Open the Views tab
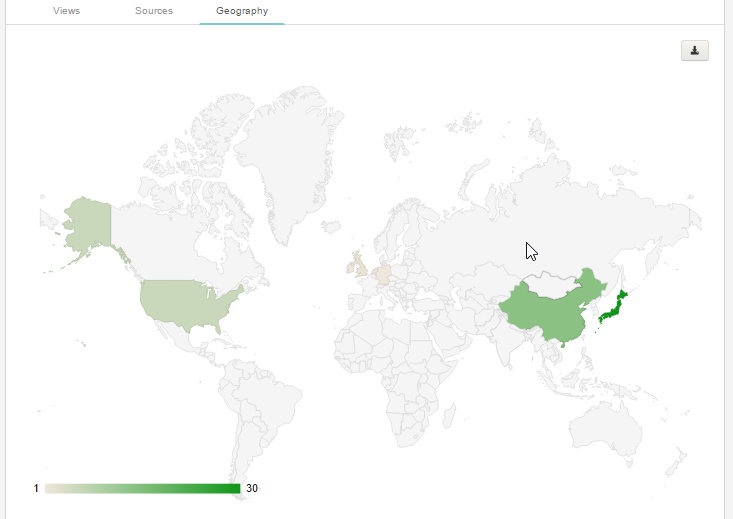Viewport: 733px width, 519px height. 66,11
